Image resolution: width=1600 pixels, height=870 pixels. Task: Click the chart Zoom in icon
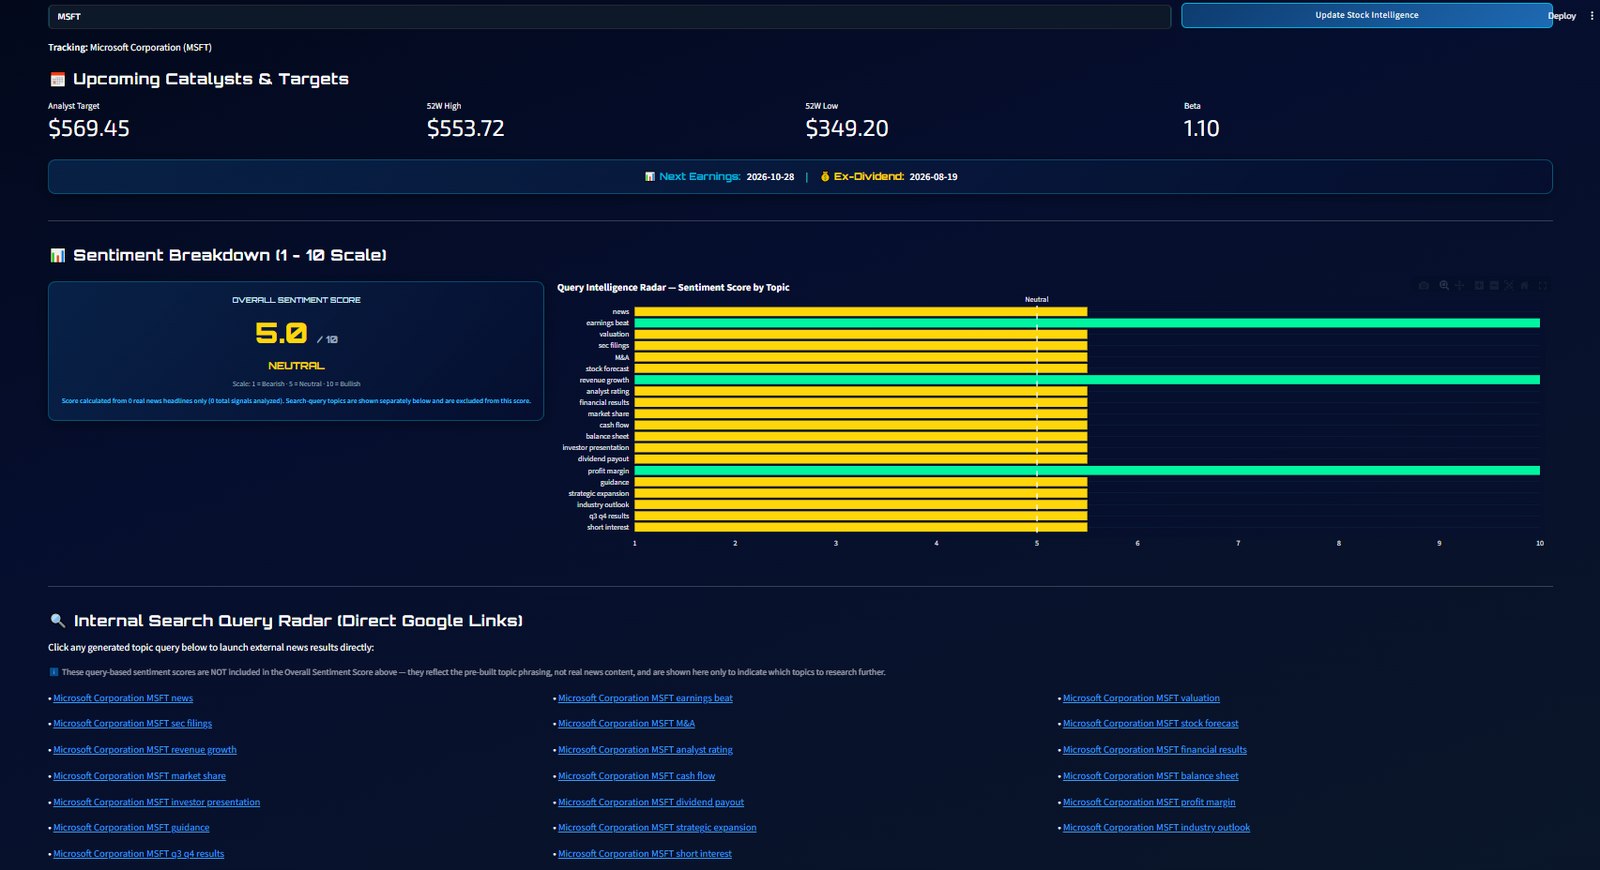(x=1479, y=286)
